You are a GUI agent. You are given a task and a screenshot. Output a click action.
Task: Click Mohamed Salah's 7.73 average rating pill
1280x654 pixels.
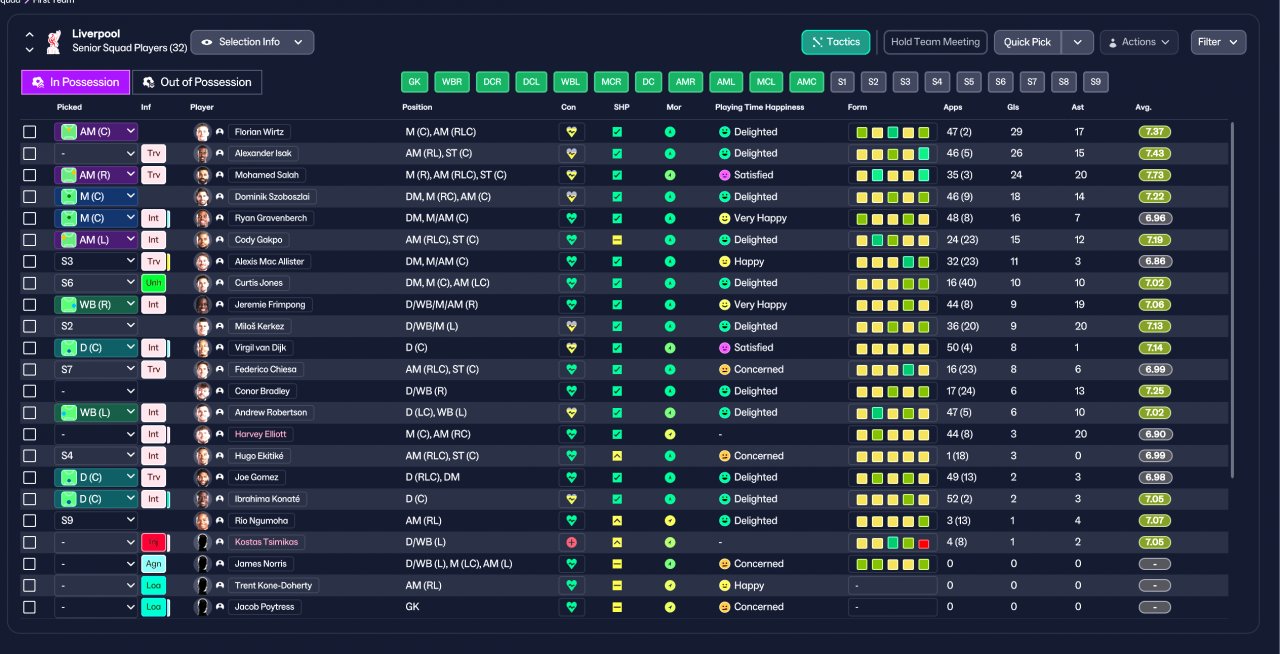(1155, 175)
